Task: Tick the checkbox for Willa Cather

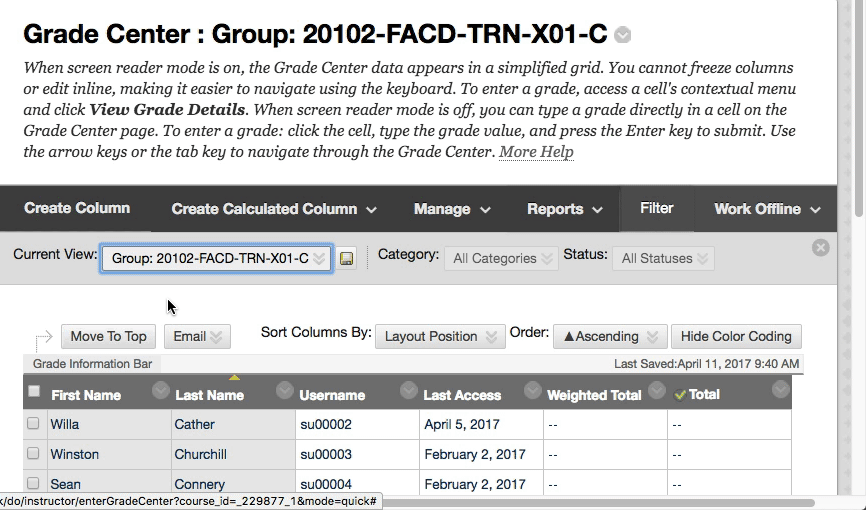Action: click(33, 424)
